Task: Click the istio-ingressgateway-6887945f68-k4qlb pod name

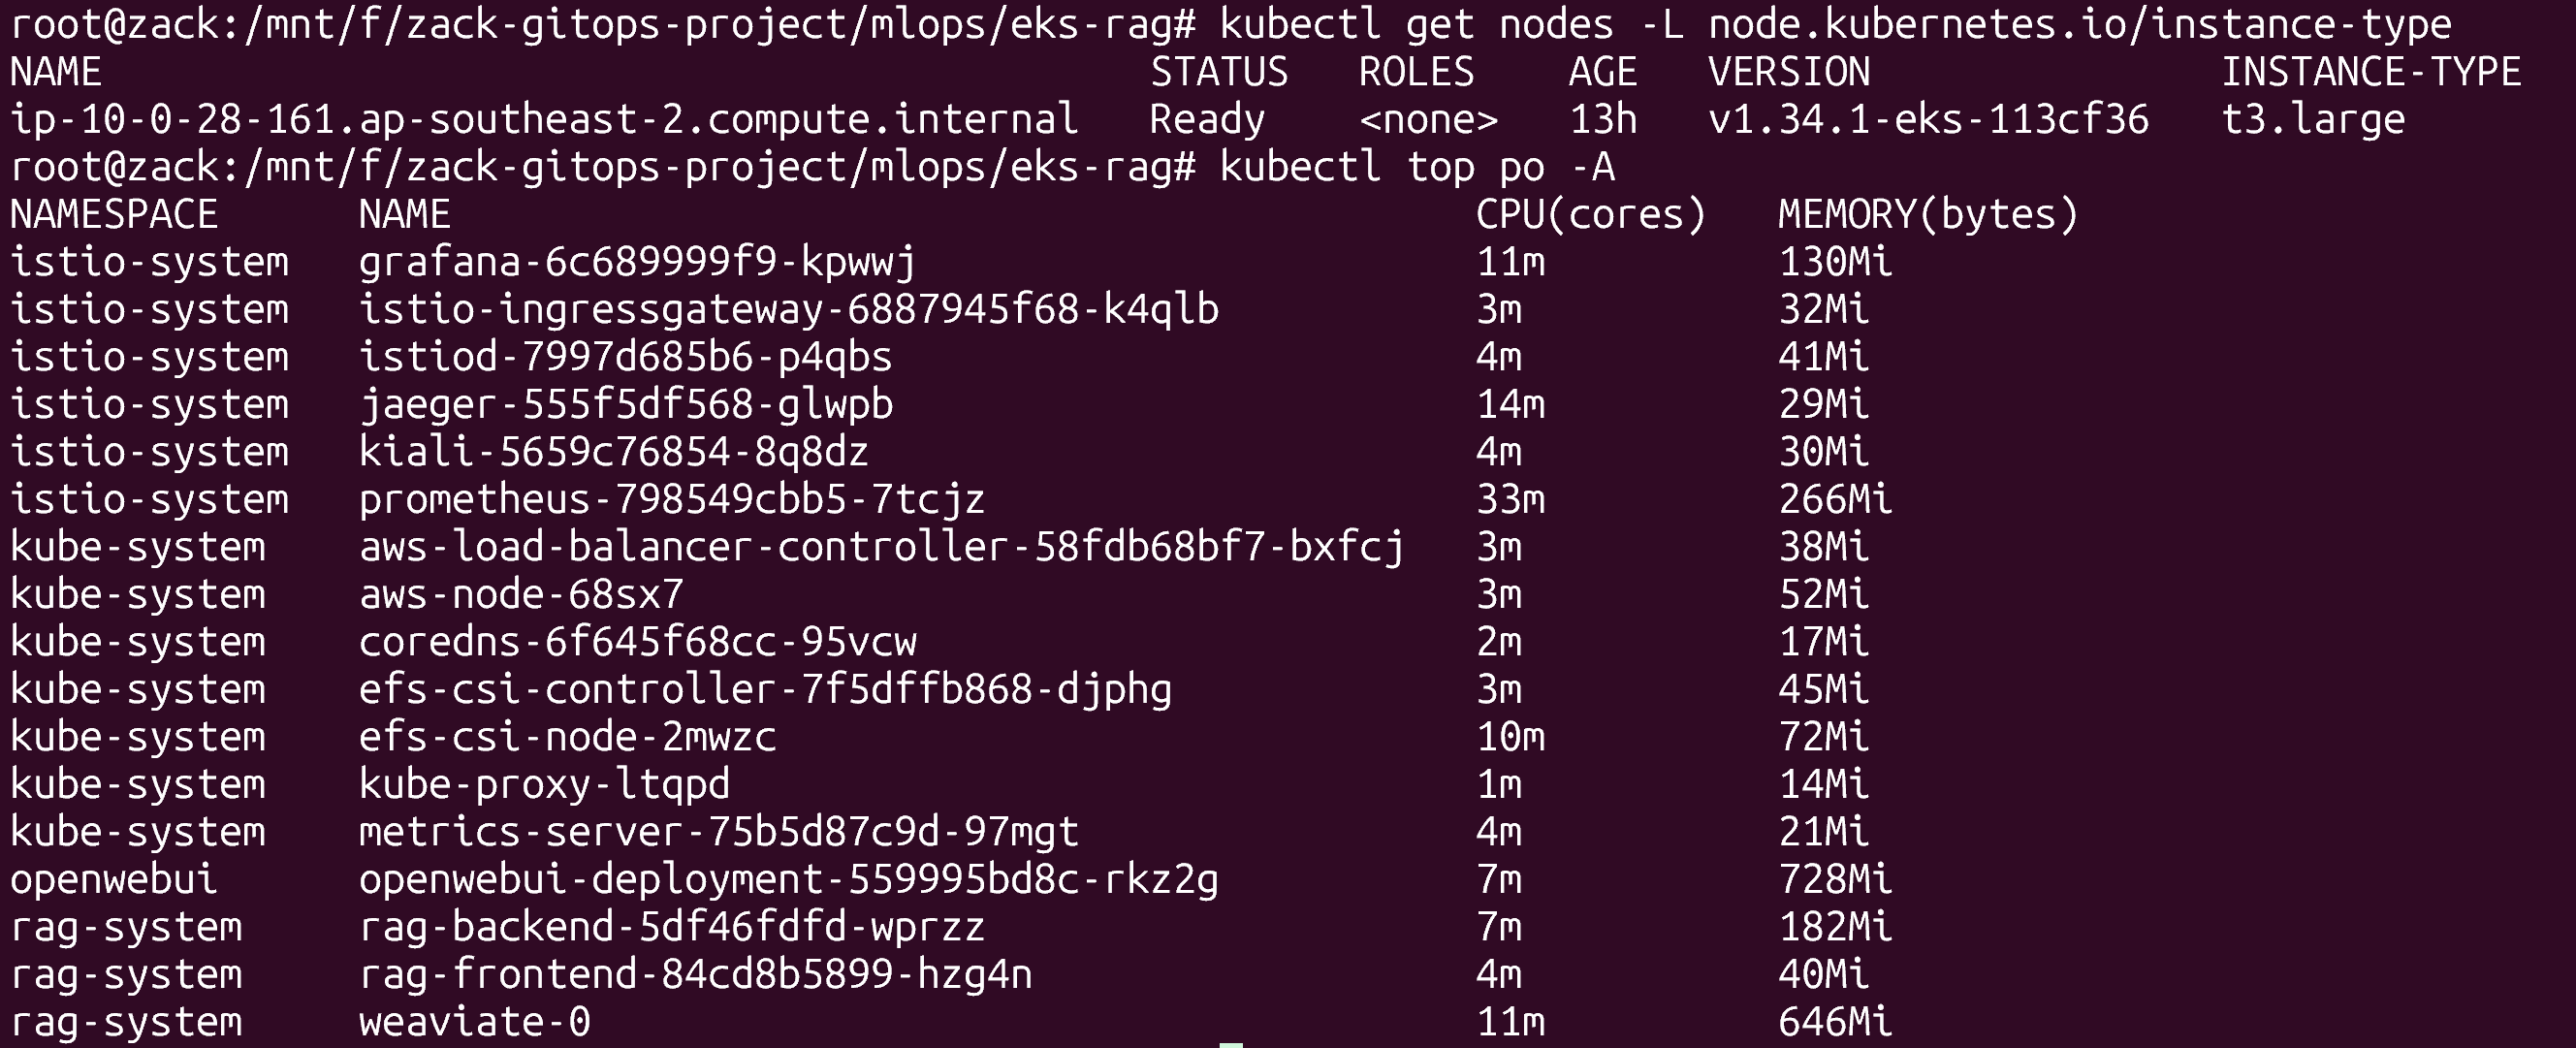Action: pos(788,309)
